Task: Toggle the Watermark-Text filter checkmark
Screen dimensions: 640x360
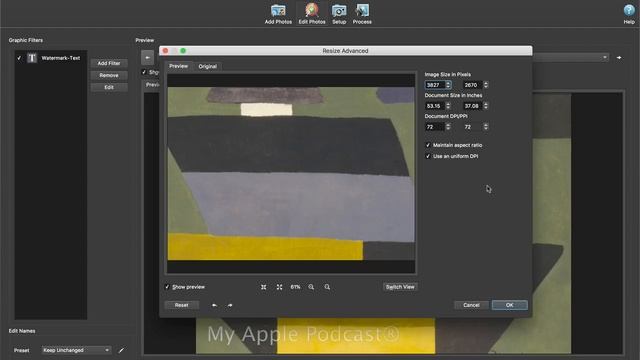Action: click(19, 58)
